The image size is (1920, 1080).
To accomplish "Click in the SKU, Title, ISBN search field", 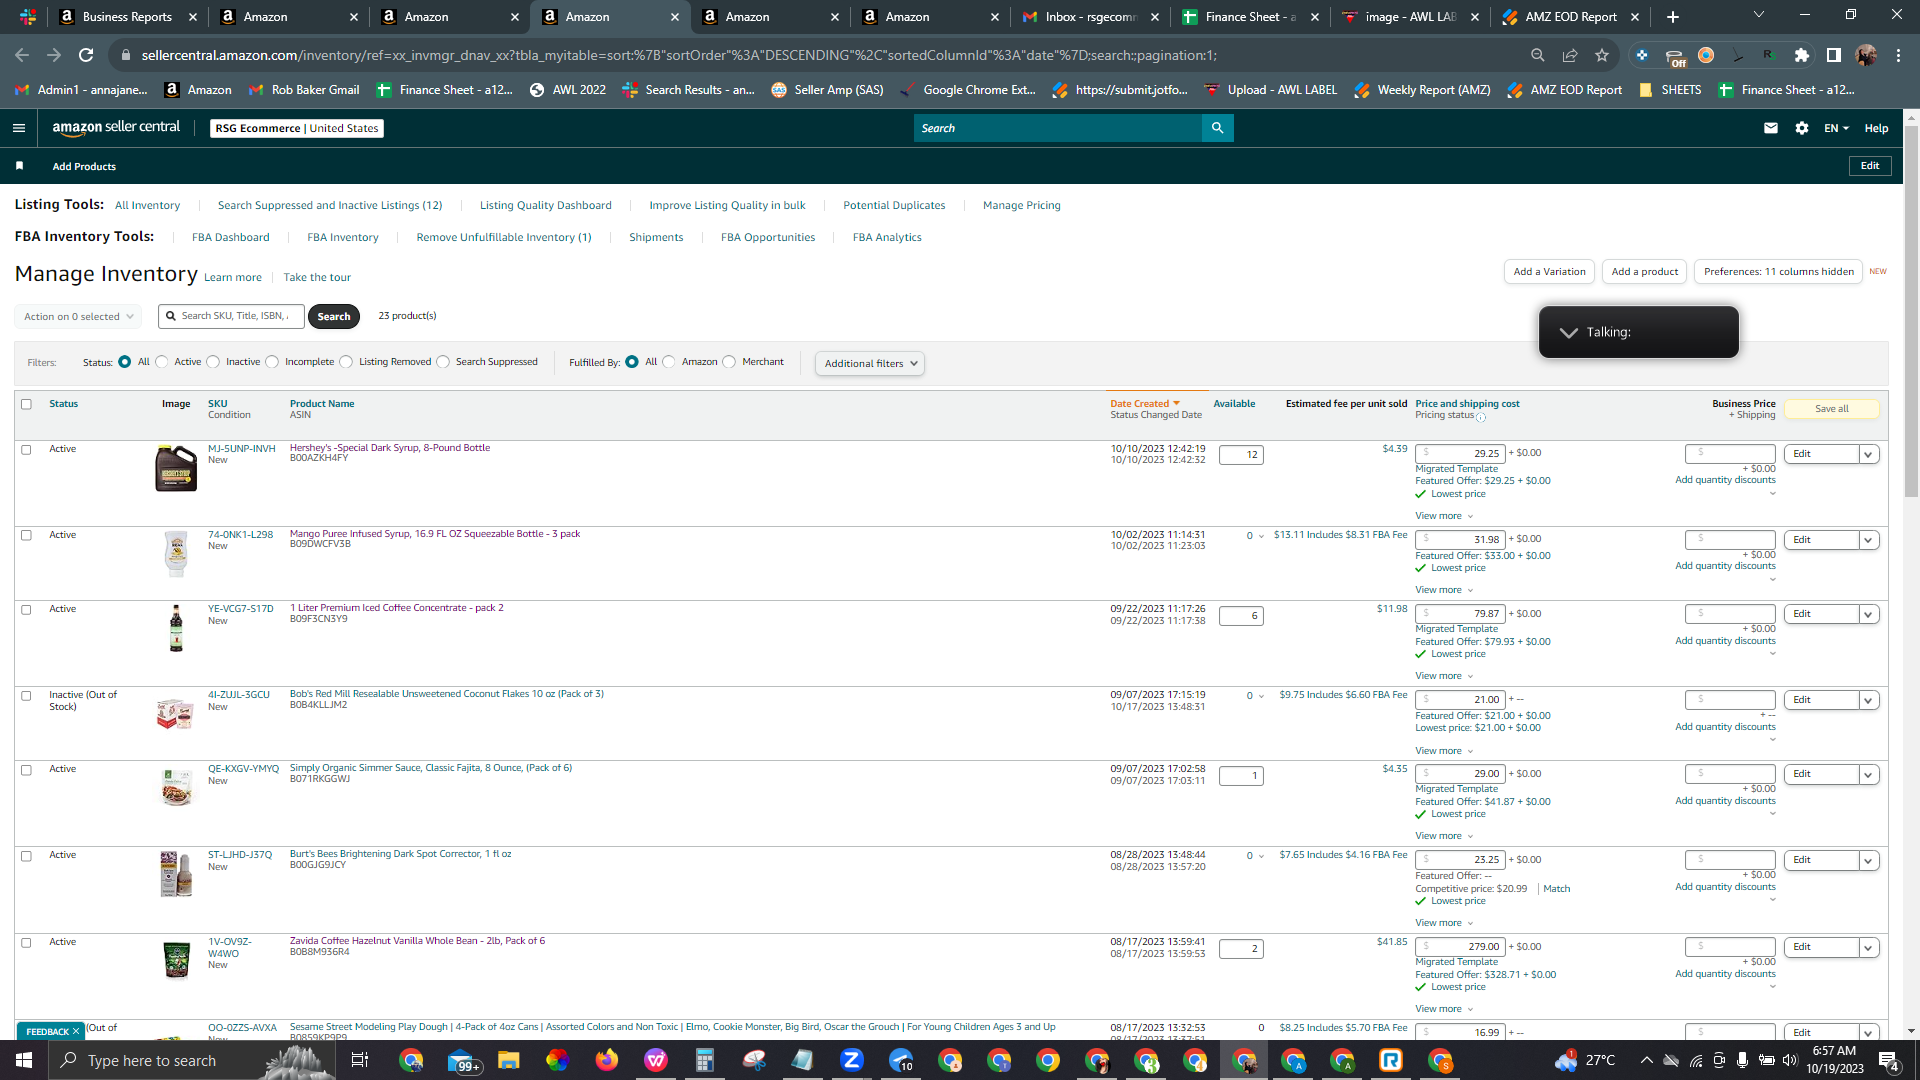I will [230, 316].
